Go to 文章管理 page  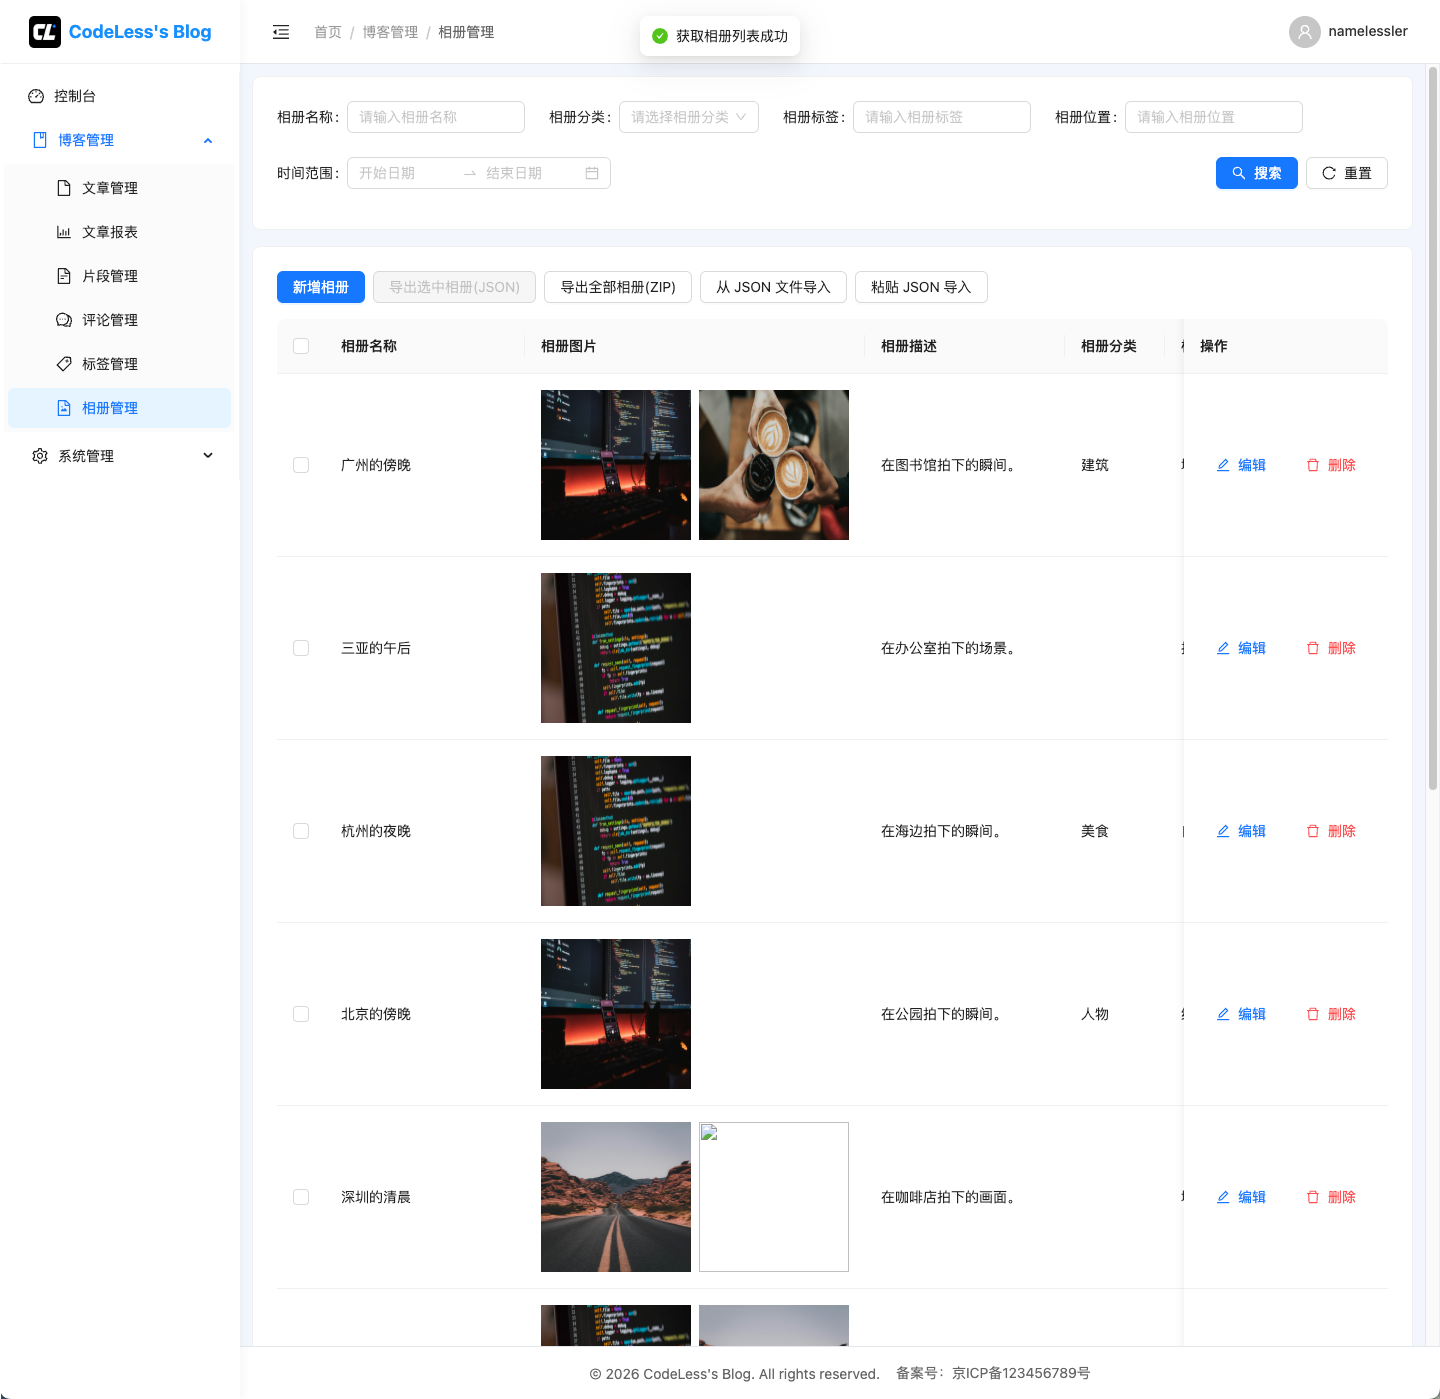120,188
